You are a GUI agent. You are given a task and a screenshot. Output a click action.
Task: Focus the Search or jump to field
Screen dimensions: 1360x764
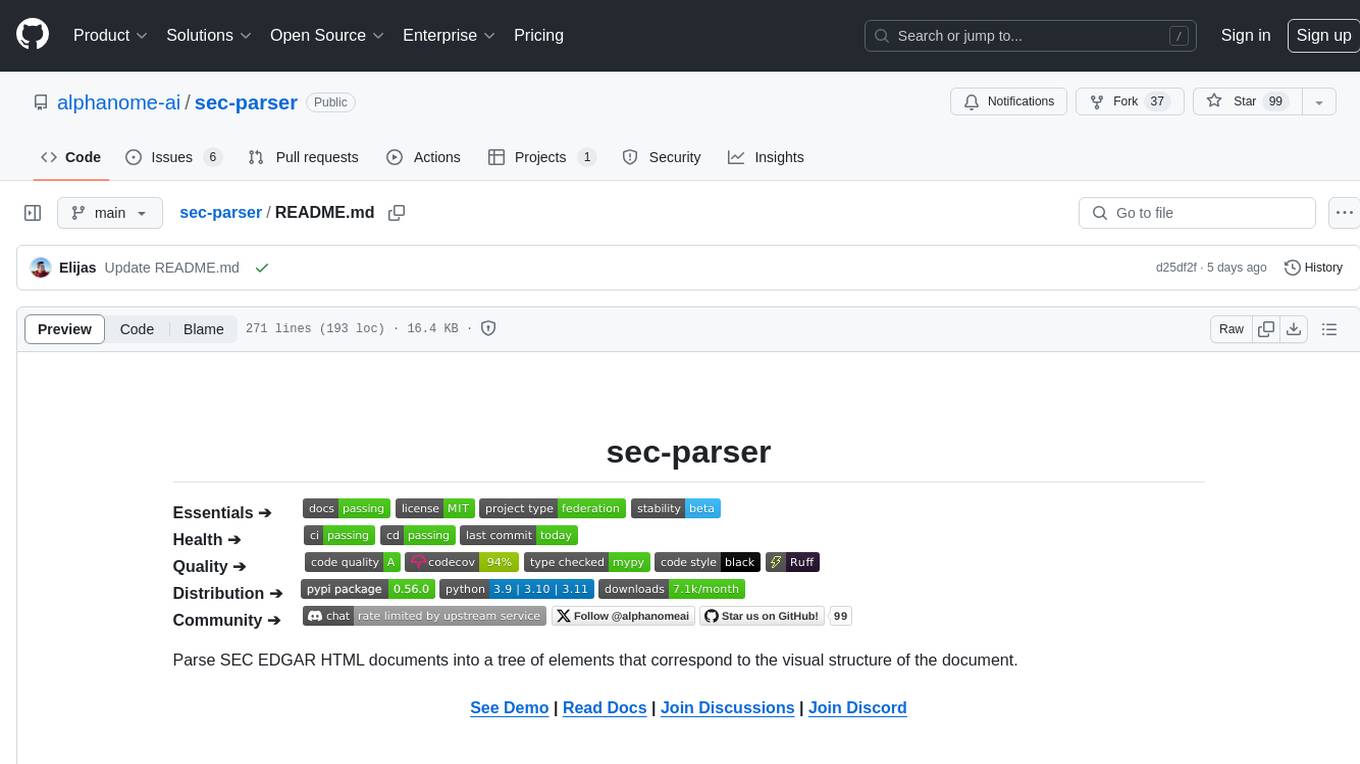(1032, 35)
